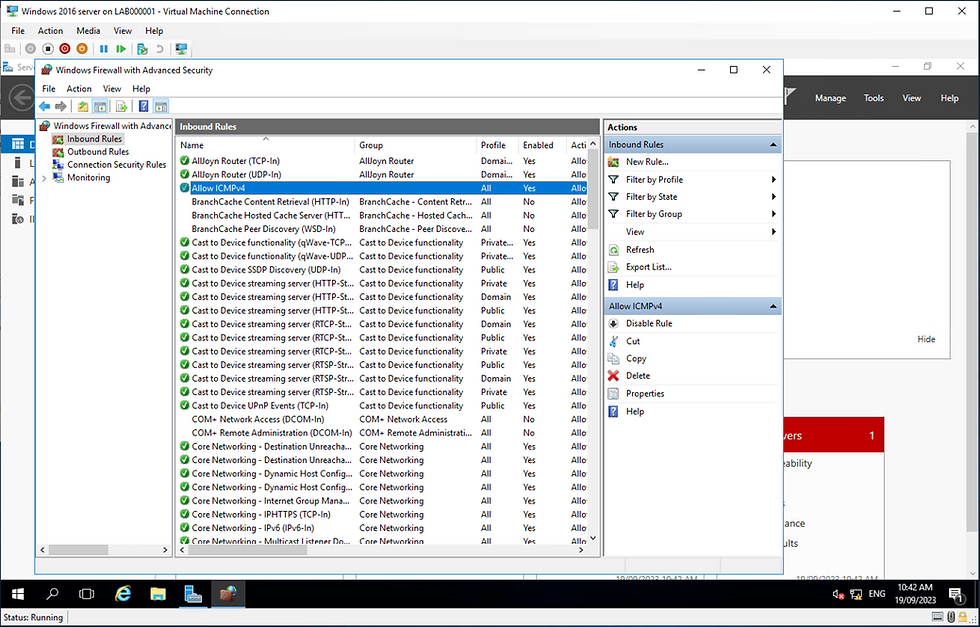Image resolution: width=980 pixels, height=627 pixels.
Task: Go back with the blue arrow in firewall toolbar
Action: click(x=44, y=106)
